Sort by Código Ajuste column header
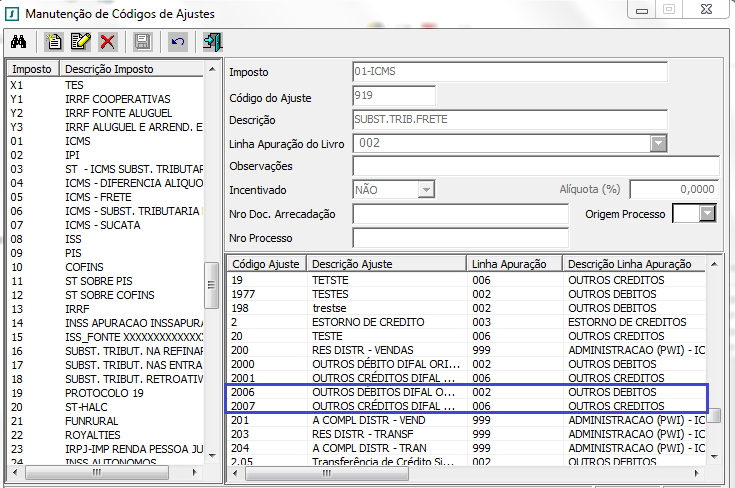Screen dimensions: 735x488 pos(265,264)
